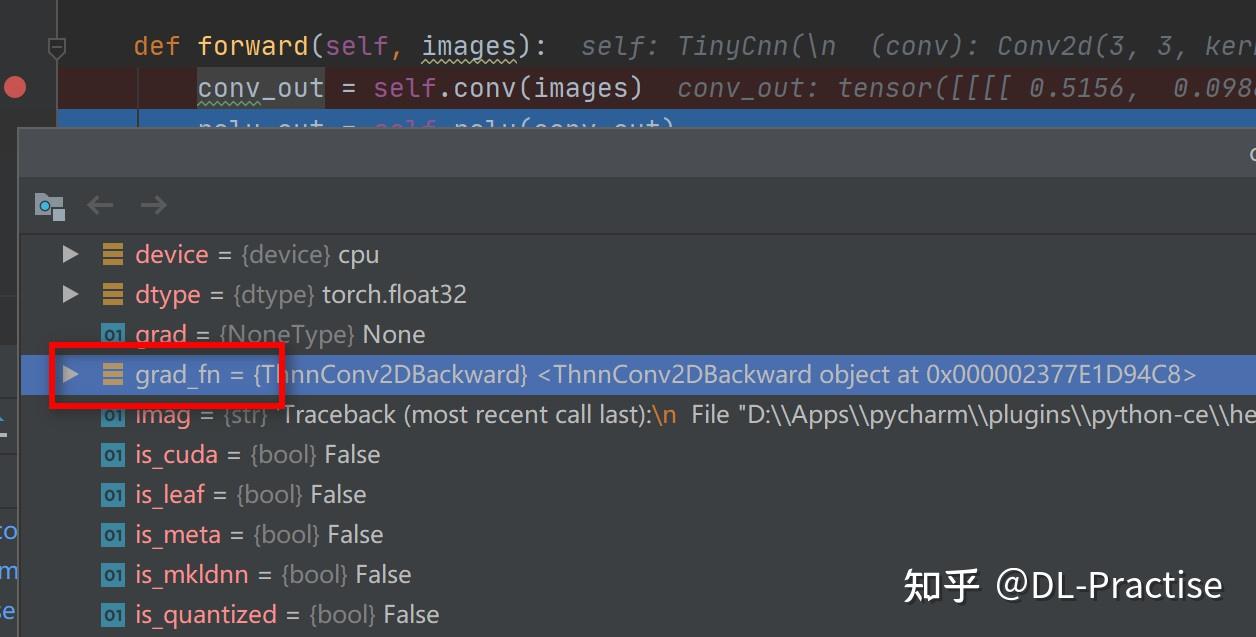Click the object icon beside the dtype variable

[111, 294]
